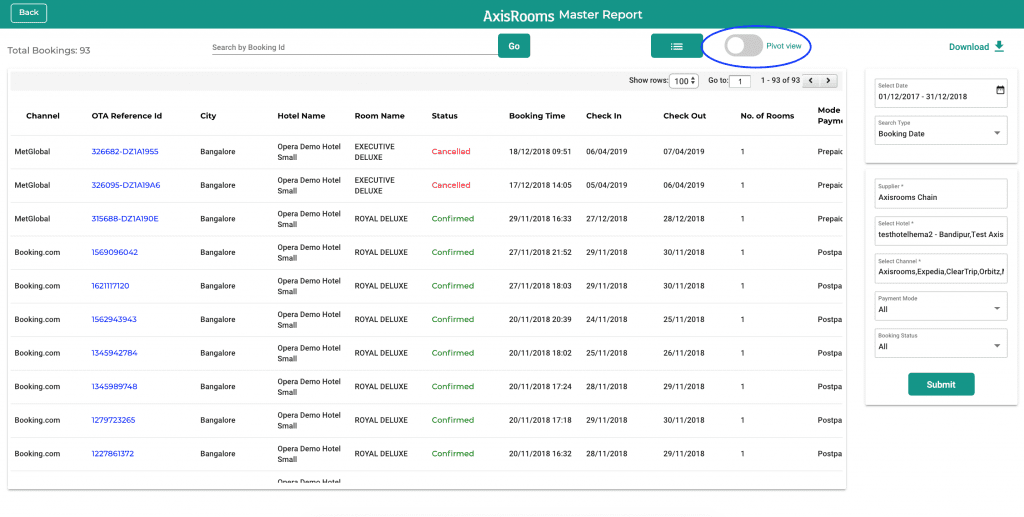Open booking 1569096042 link
This screenshot has height=517, width=1024.
click(x=114, y=252)
